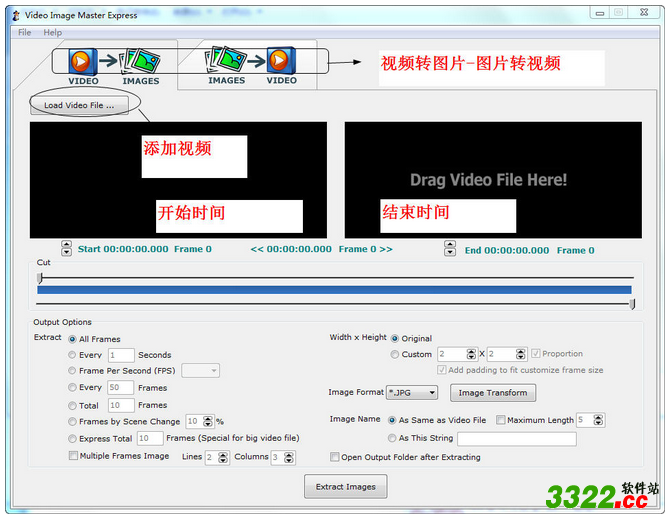The image size is (666, 516).
Task: Click the Start time frame stepper
Action: (x=66, y=248)
